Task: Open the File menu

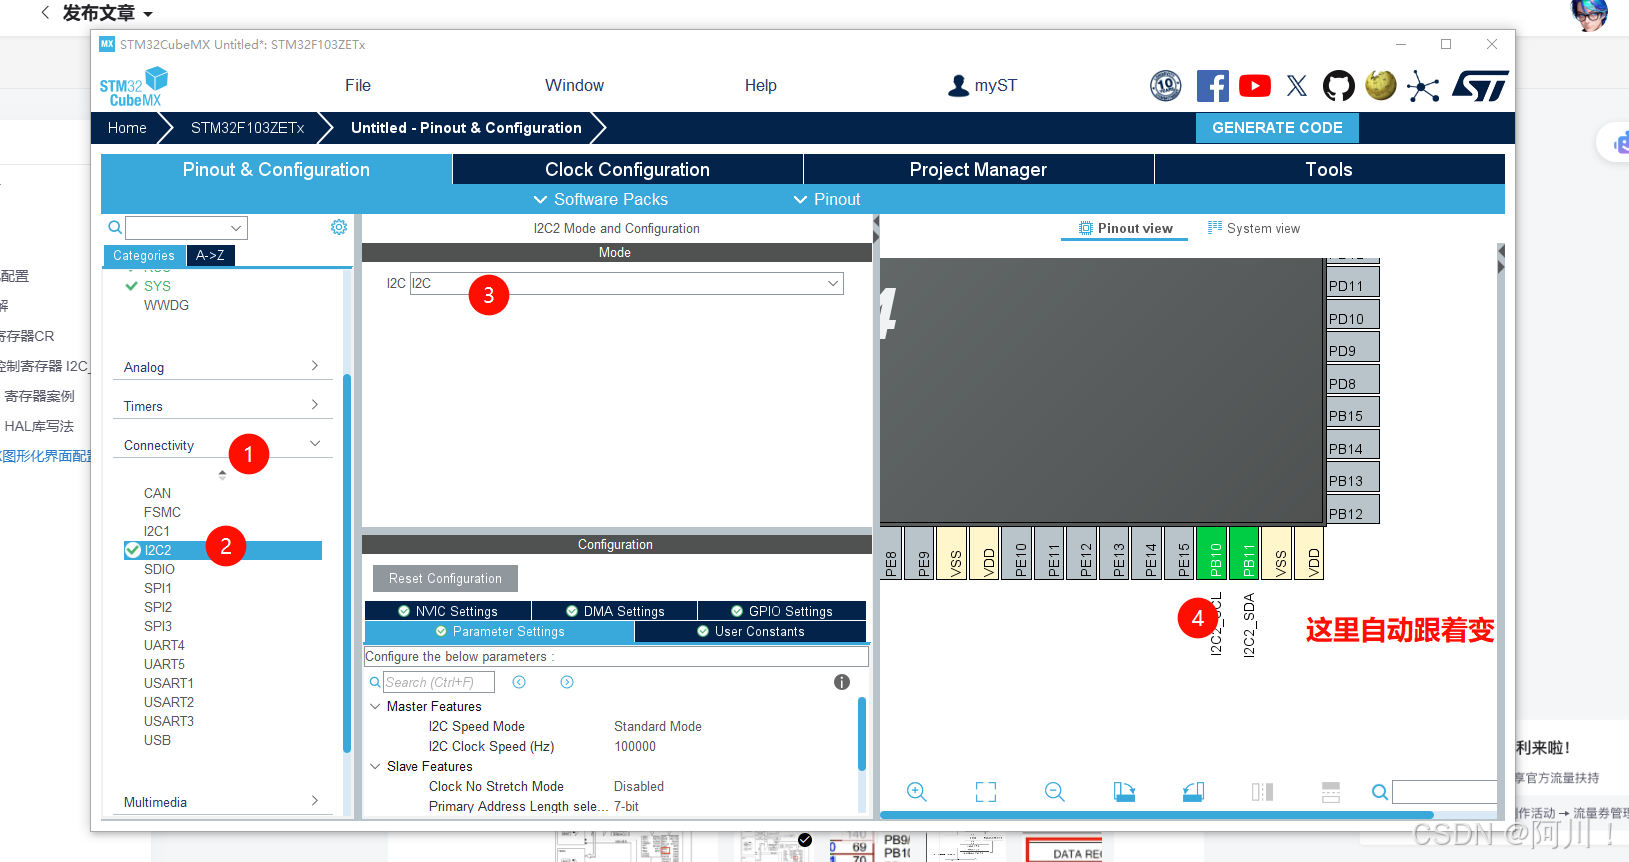Action: point(358,86)
